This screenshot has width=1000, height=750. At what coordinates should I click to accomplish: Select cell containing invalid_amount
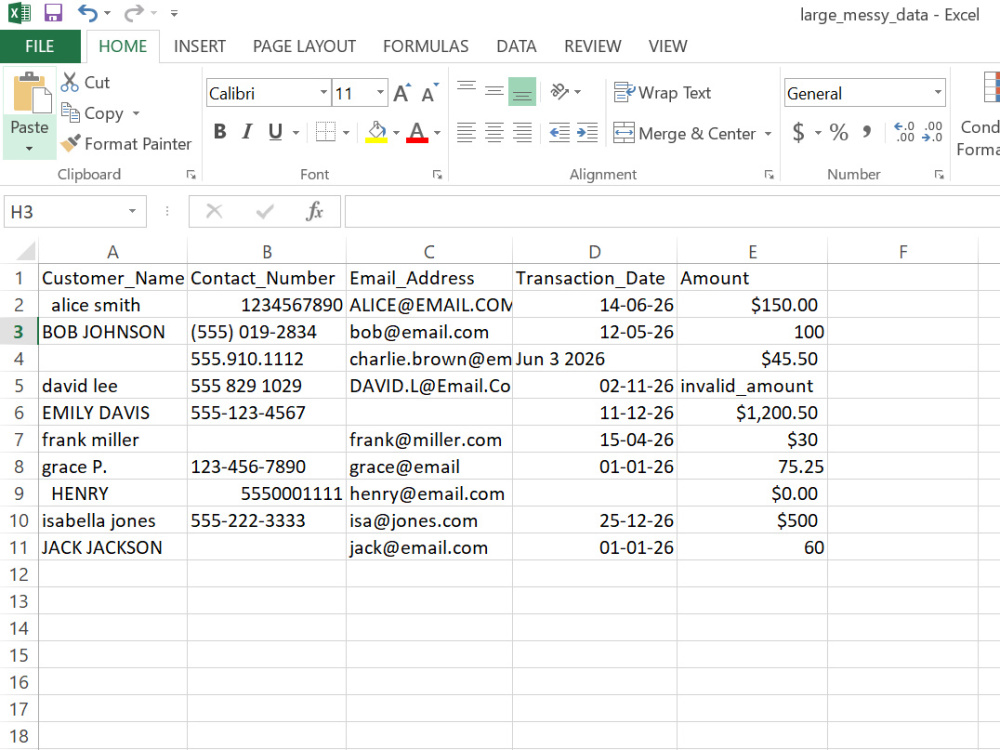point(752,386)
